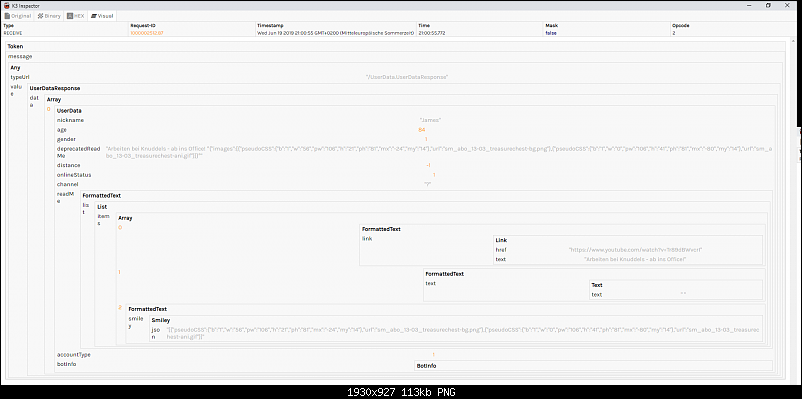This screenshot has width=802, height=399.
Task: Switch to the Original tab
Action: point(18,16)
